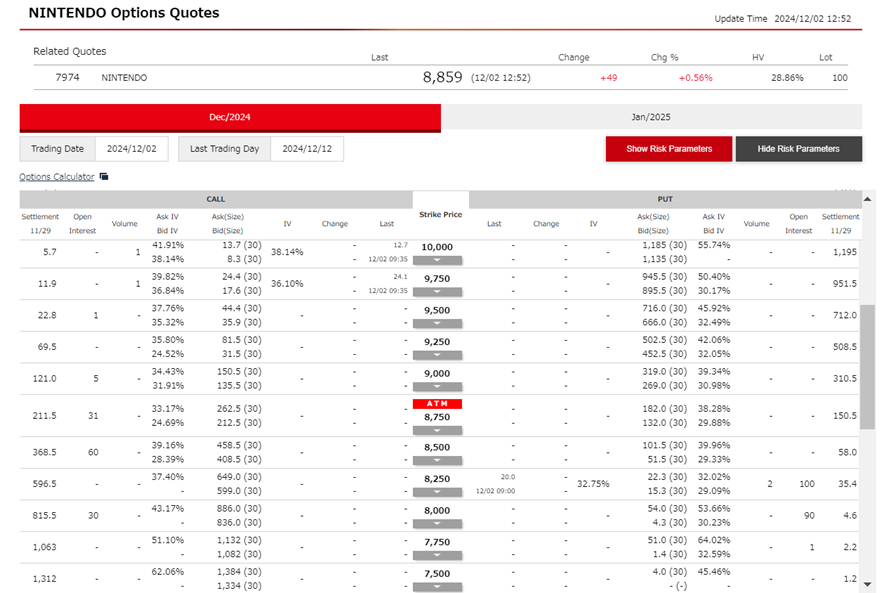Viewport: 884px width, 593px height.
Task: Expand the 9,000 strike price row
Action: [x=437, y=387]
